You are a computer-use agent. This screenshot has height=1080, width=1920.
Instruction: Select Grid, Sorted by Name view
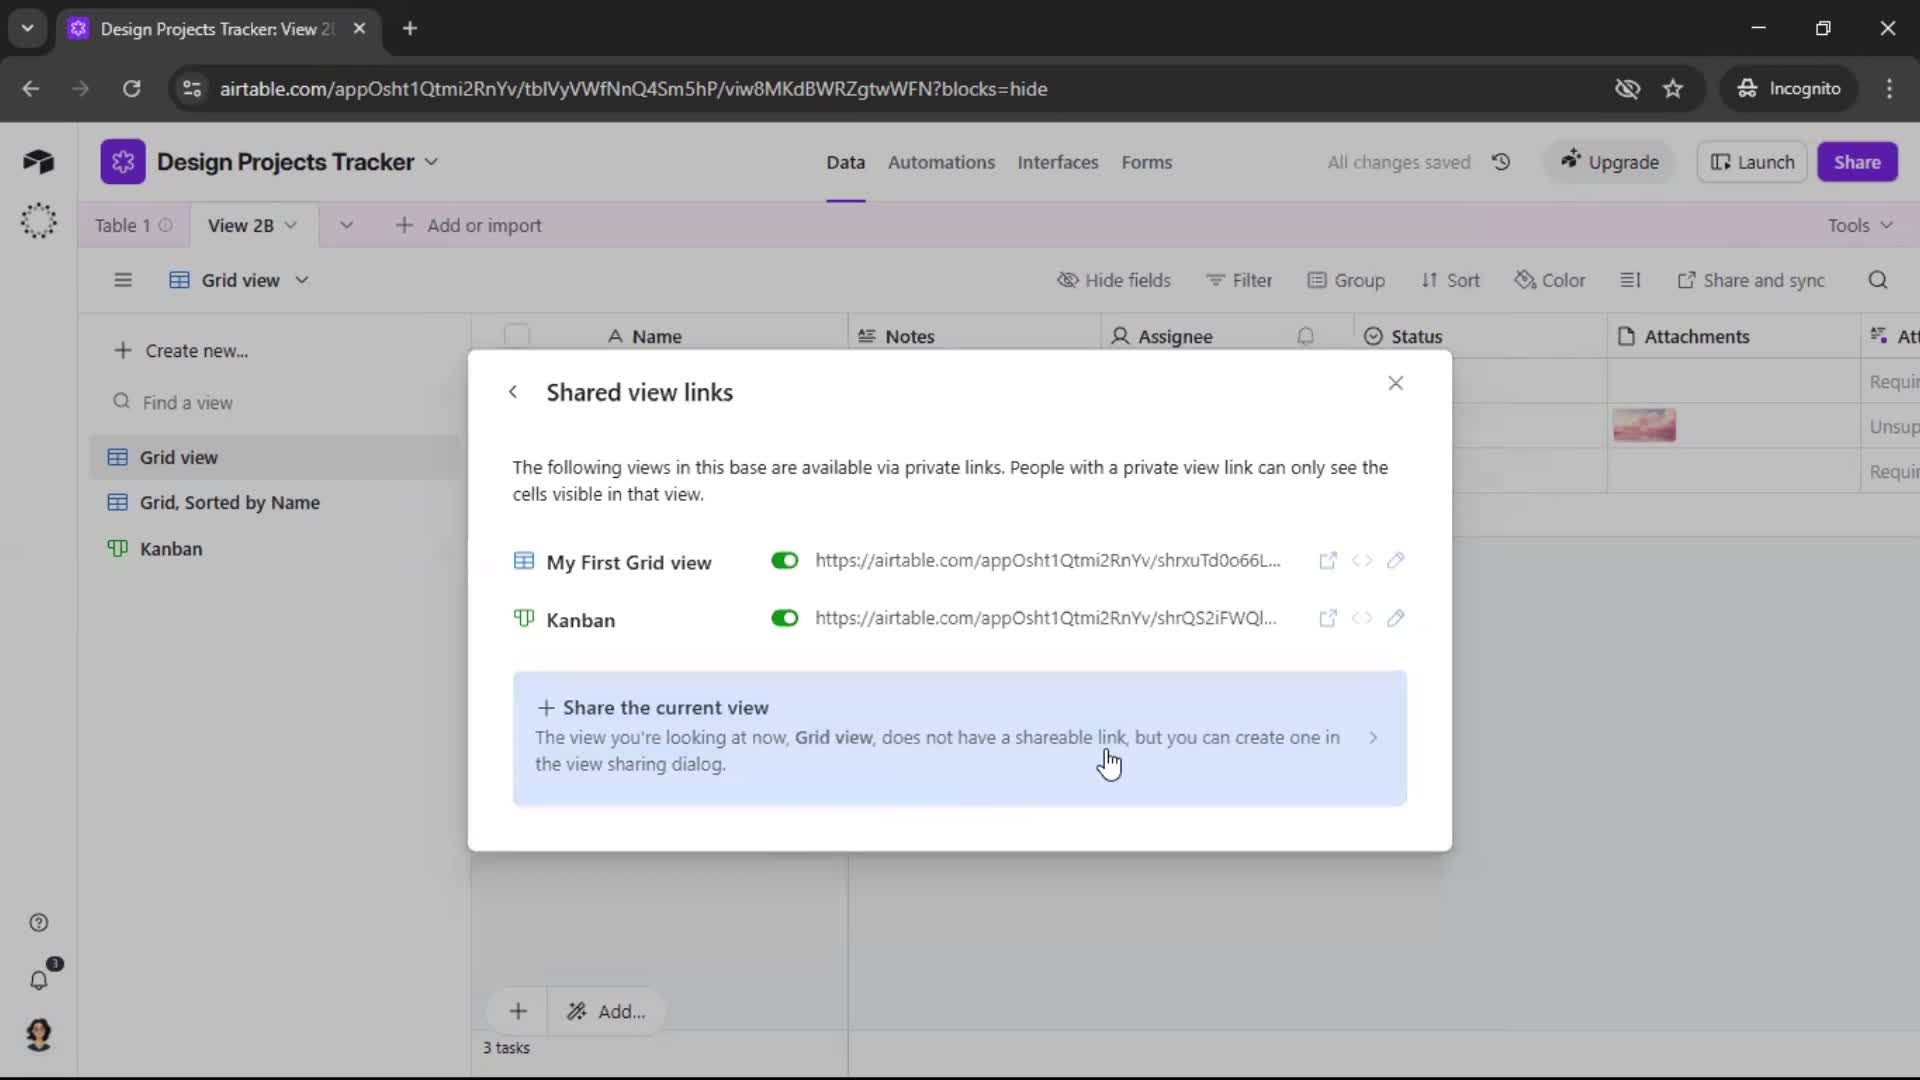[x=275, y=503]
